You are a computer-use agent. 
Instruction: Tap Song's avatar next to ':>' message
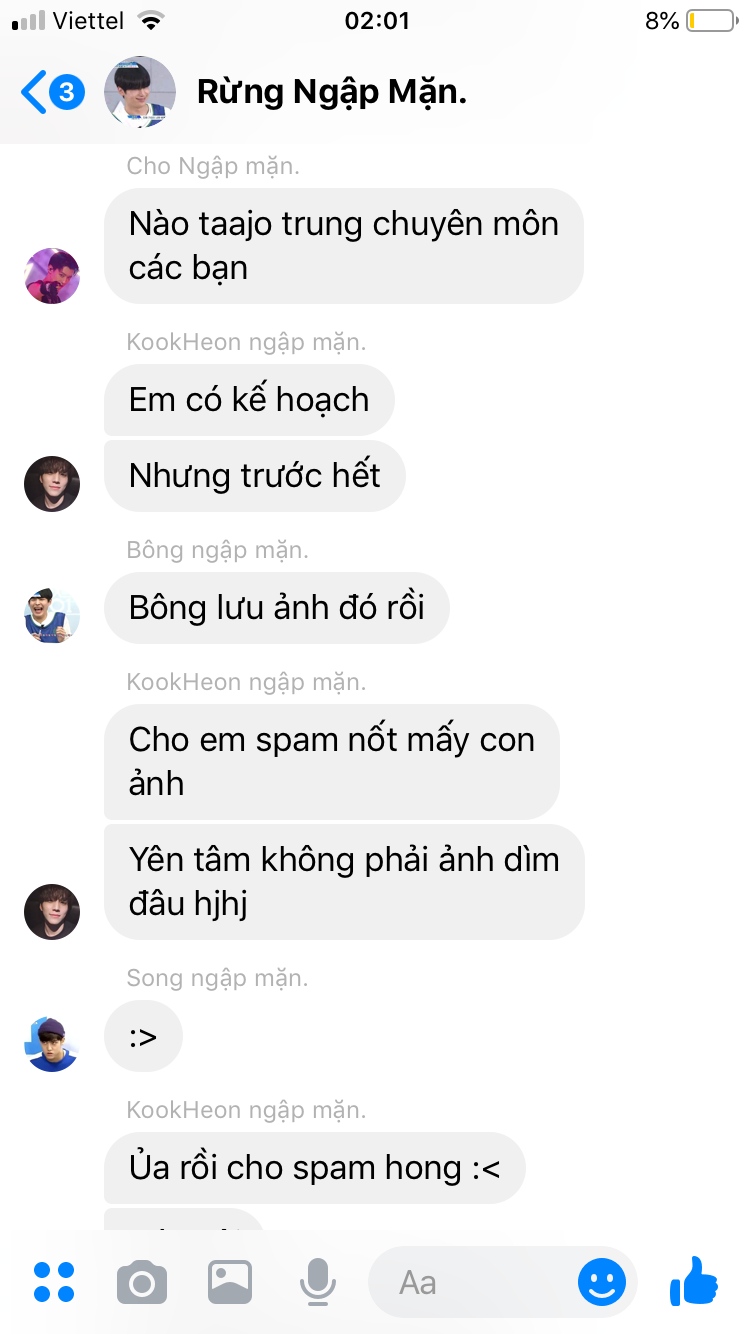click(52, 1044)
